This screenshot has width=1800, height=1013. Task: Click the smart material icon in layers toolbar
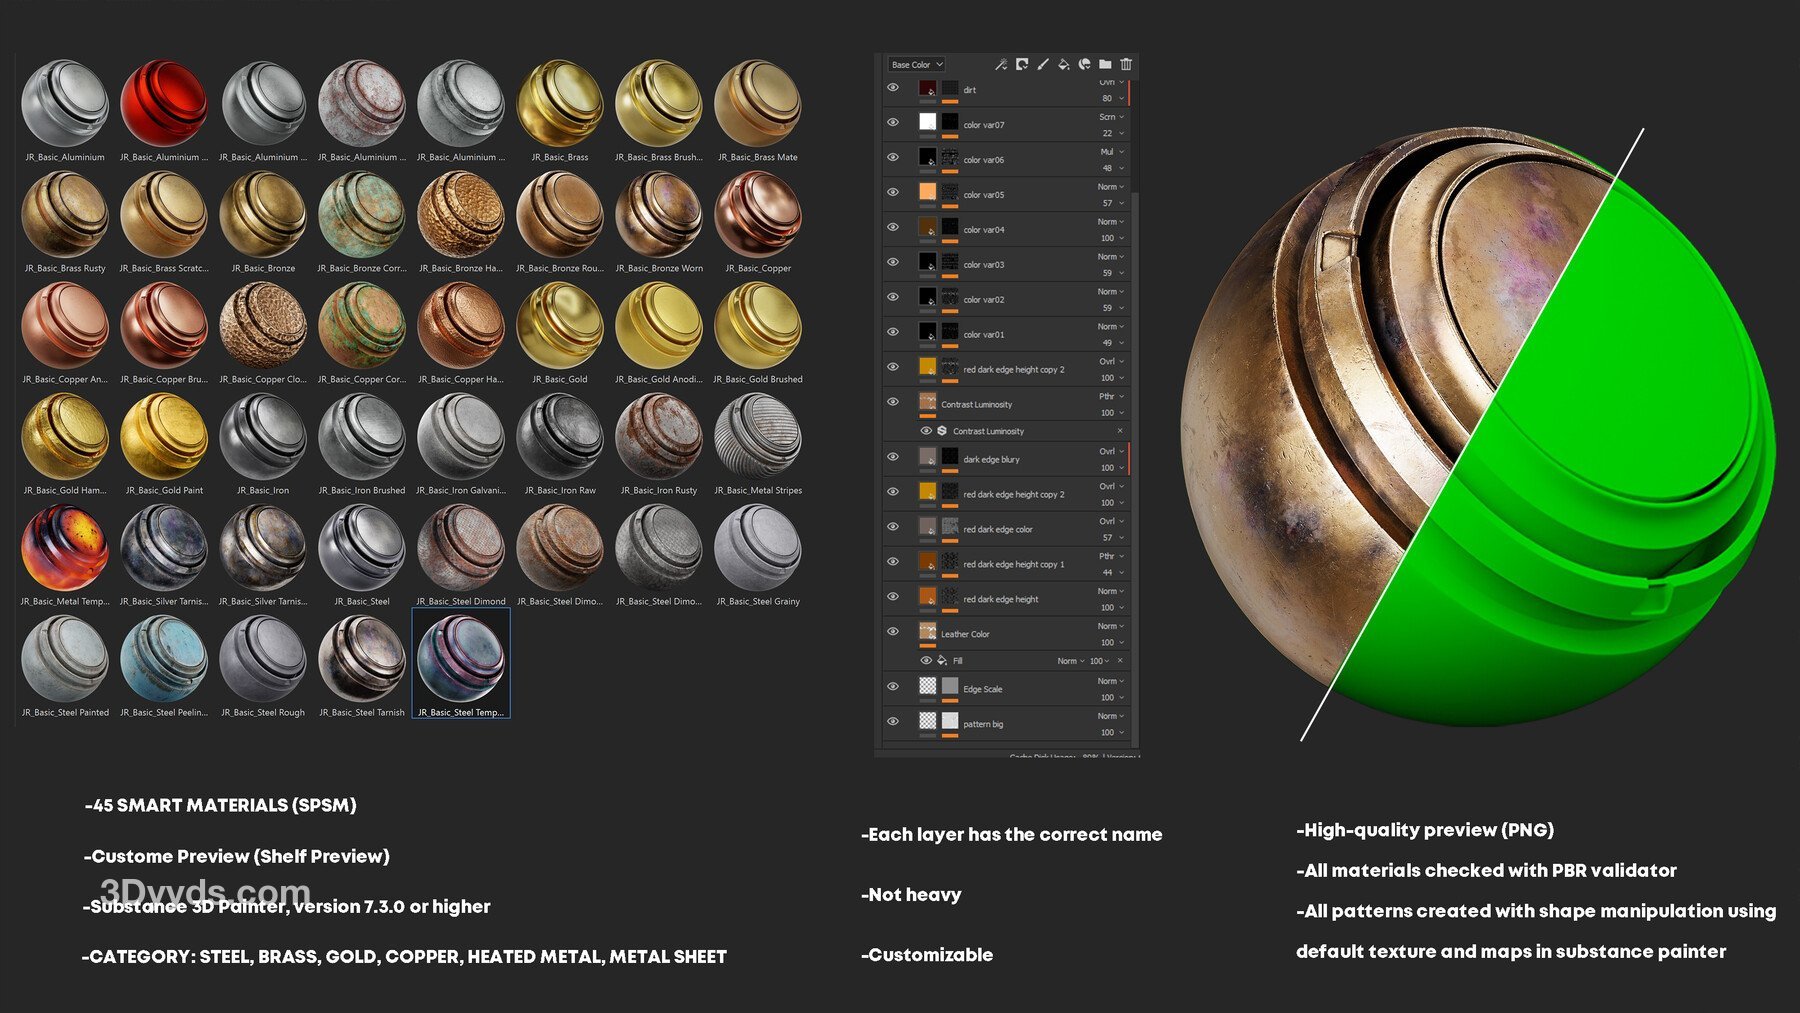(x=1084, y=64)
